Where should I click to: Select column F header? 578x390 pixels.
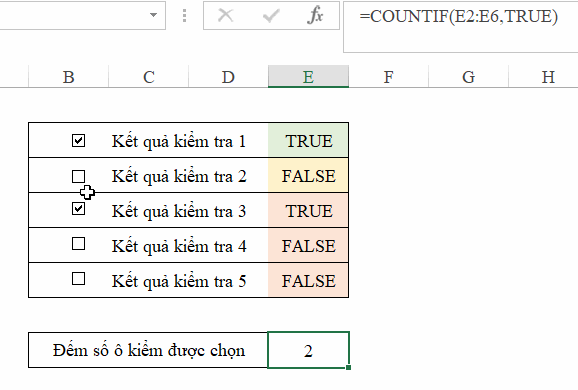(389, 77)
